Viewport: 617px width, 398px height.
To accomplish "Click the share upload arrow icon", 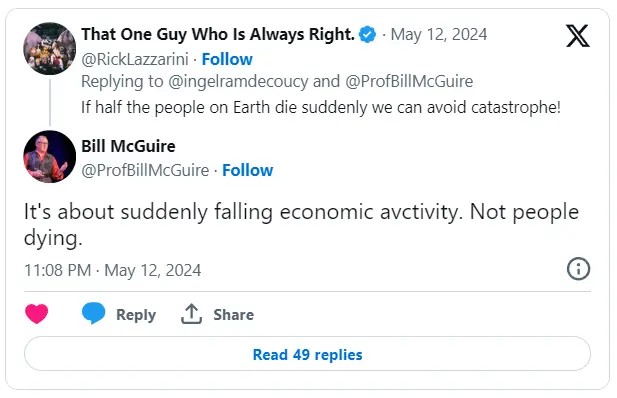I will 191,314.
